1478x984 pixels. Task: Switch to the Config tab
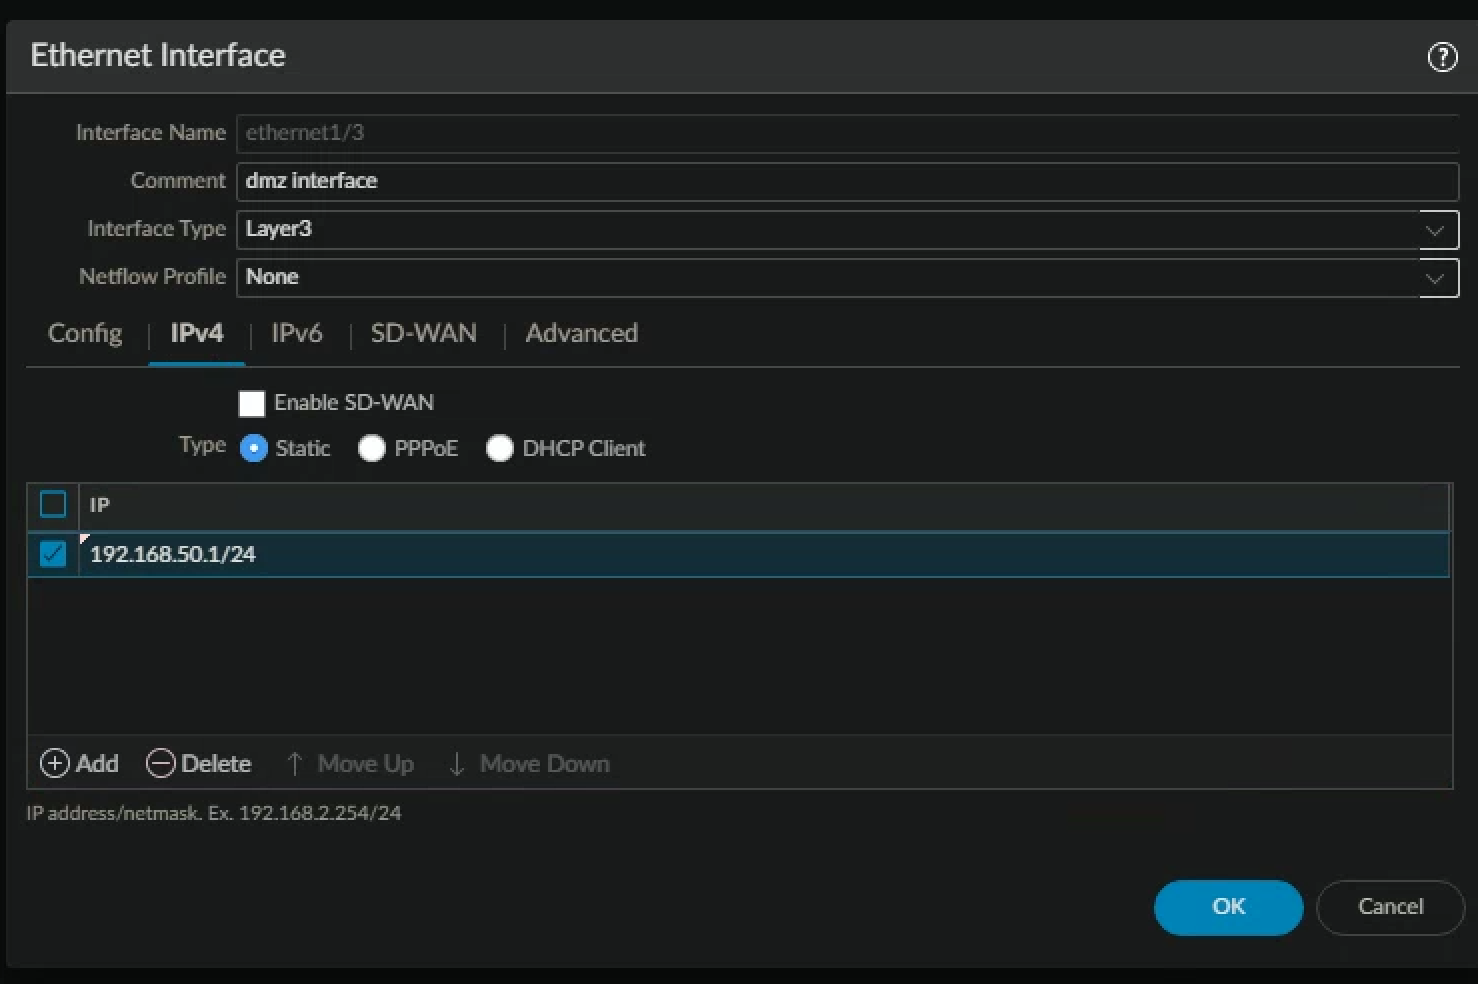click(85, 333)
